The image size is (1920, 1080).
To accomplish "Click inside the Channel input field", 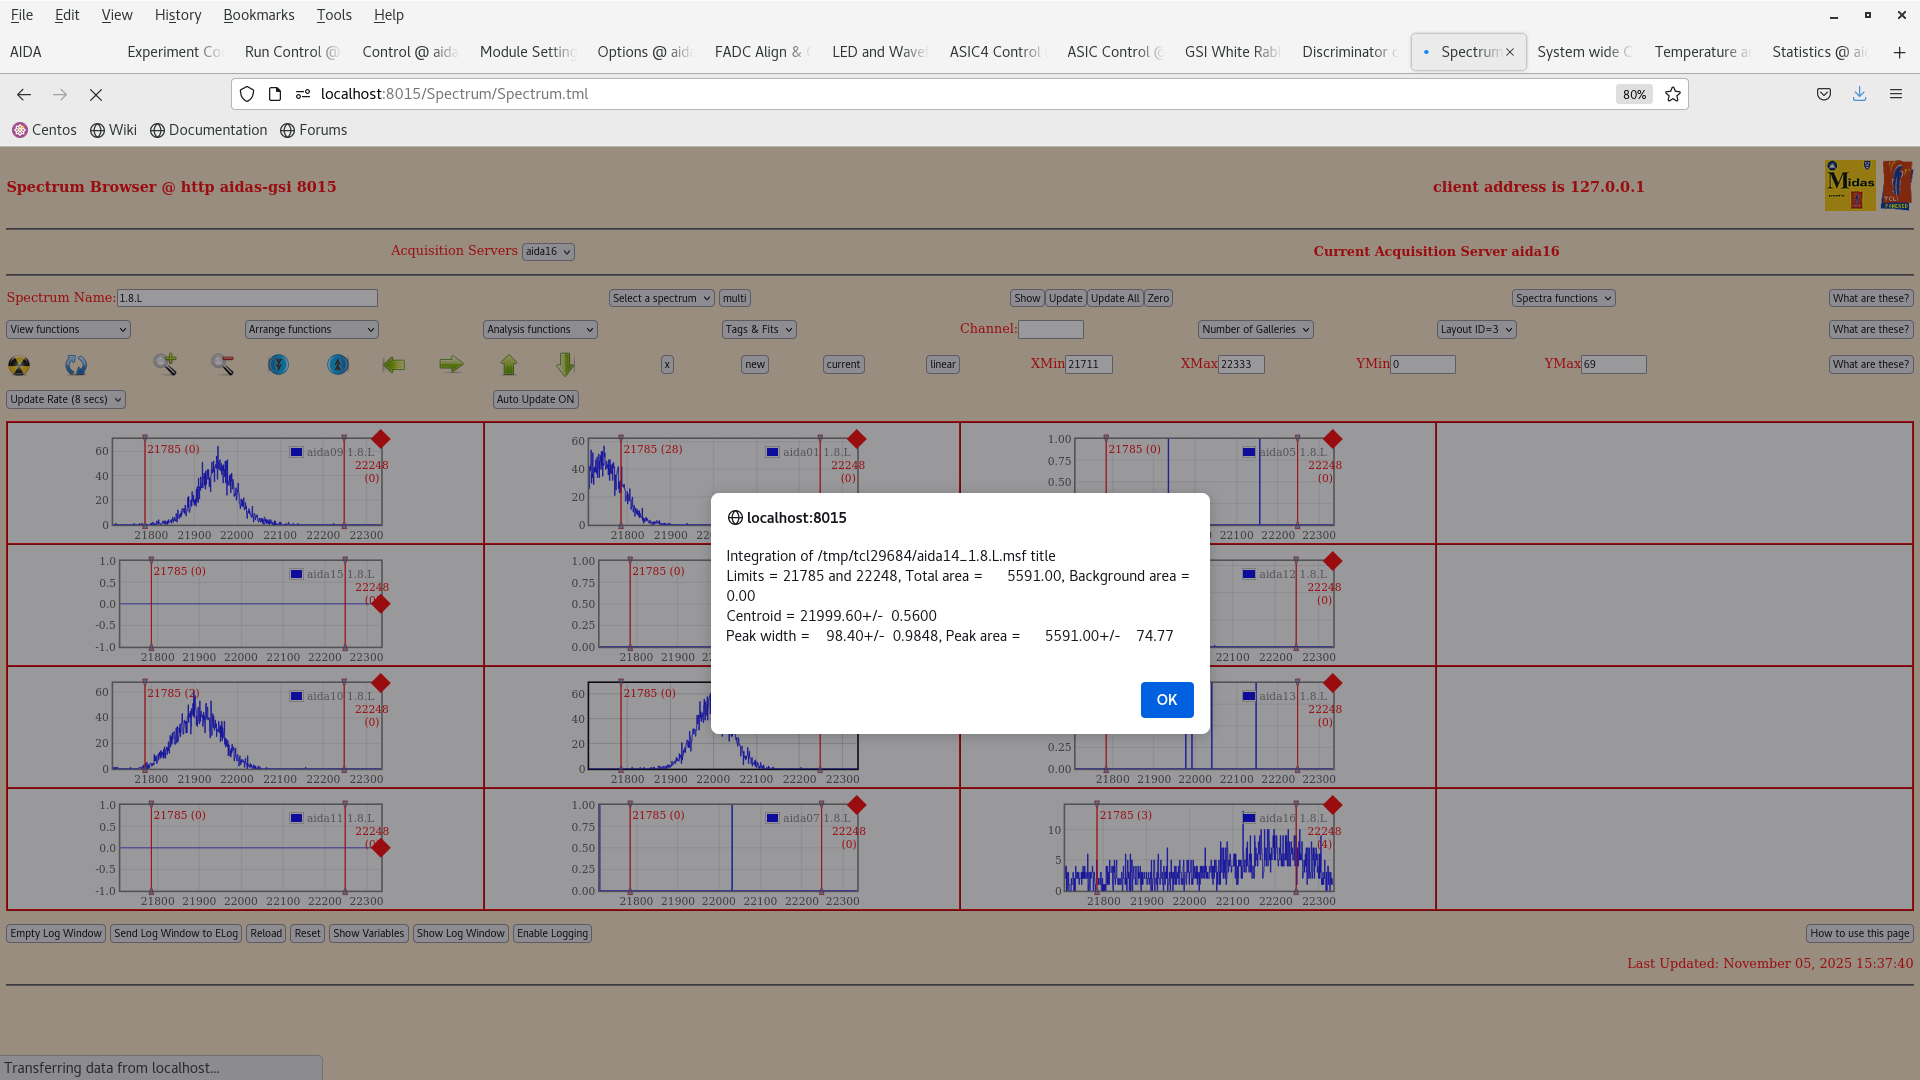I will (1051, 329).
